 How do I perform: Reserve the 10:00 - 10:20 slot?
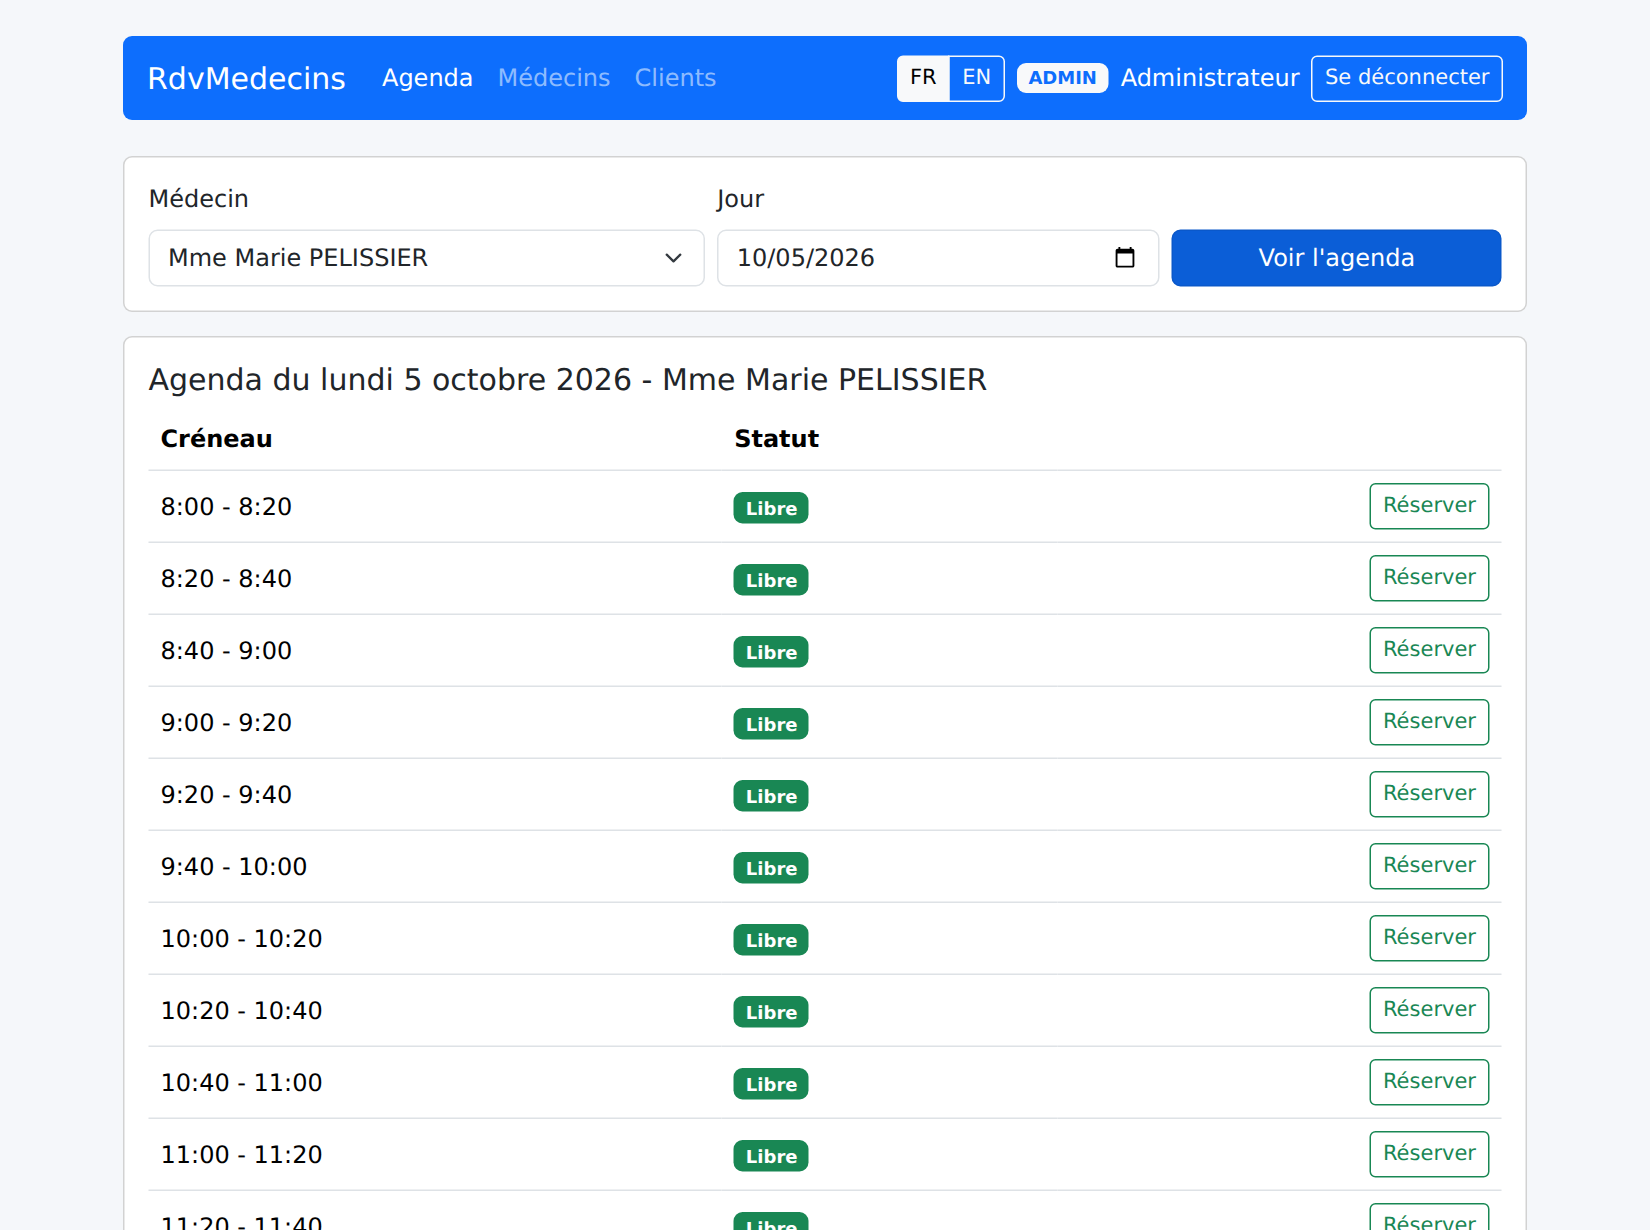pos(1429,938)
